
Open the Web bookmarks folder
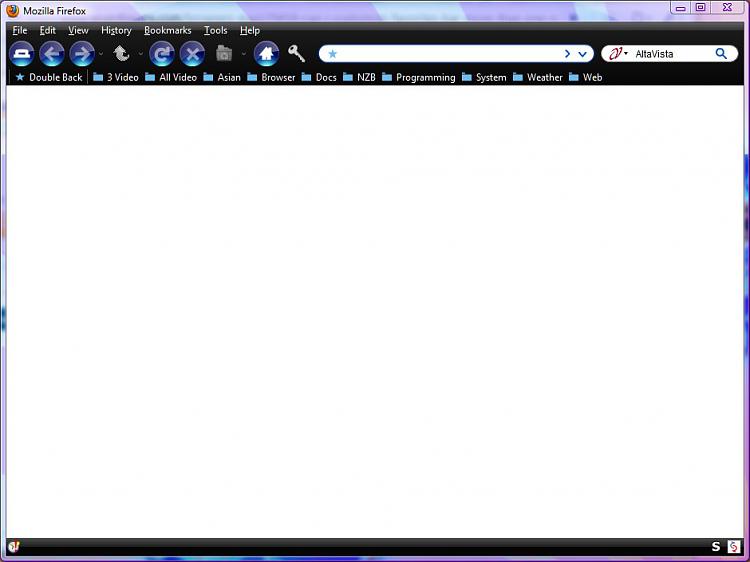(x=585, y=77)
